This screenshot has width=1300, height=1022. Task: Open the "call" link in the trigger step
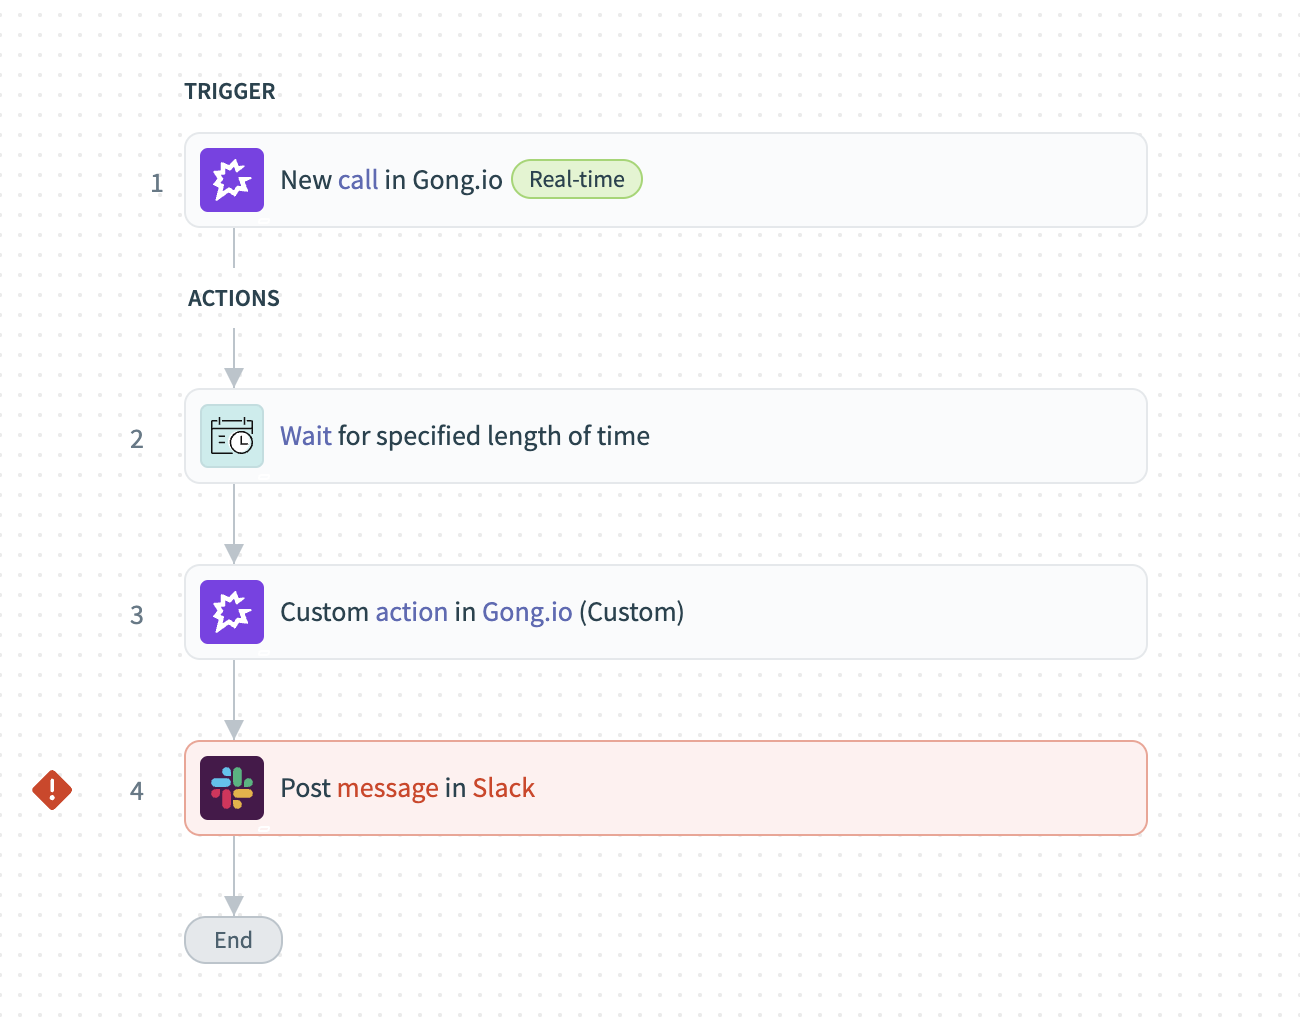click(358, 180)
